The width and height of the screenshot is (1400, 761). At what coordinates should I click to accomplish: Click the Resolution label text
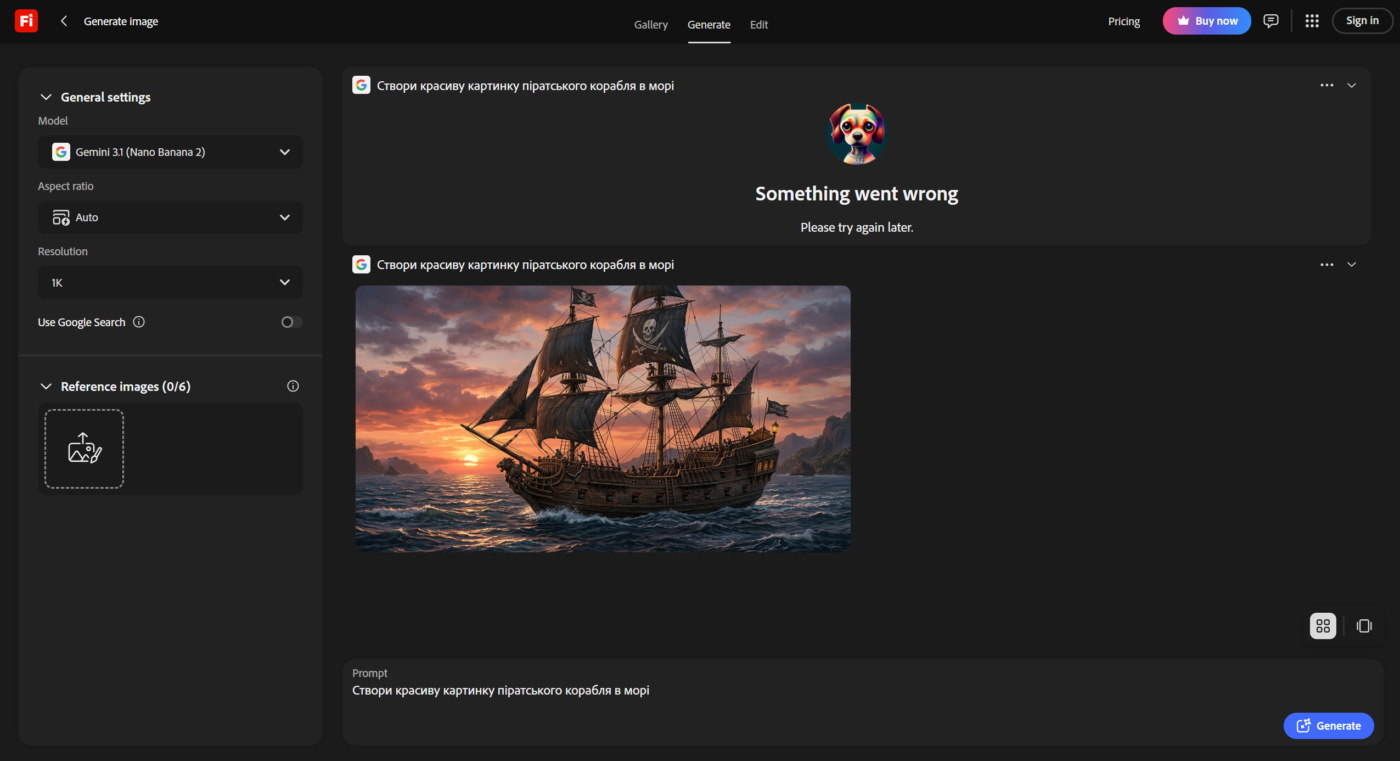pos(63,251)
